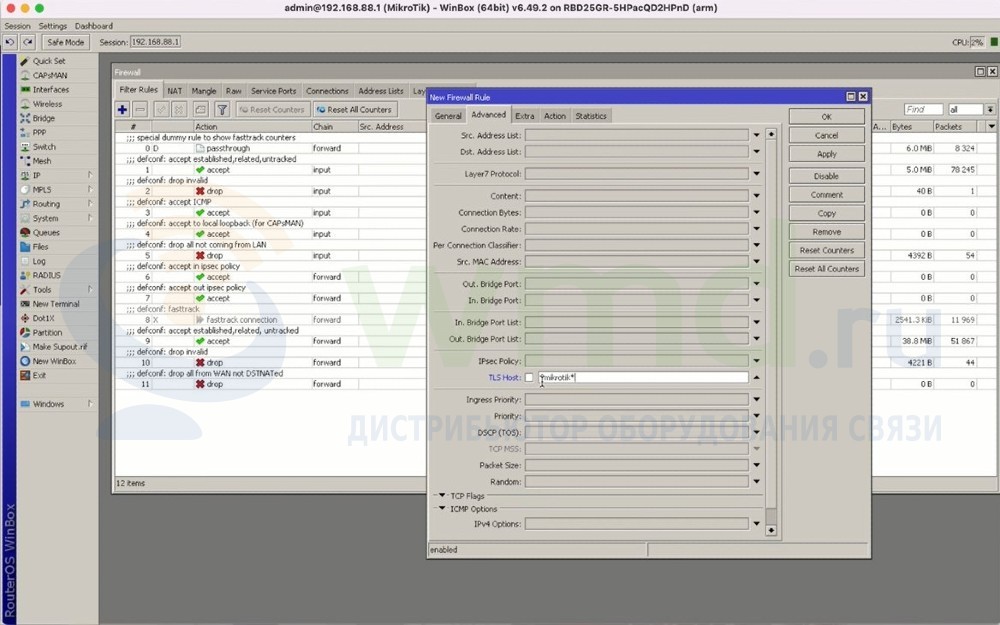Expand the TCP Flags section
This screenshot has height=625, width=1000.
441,496
